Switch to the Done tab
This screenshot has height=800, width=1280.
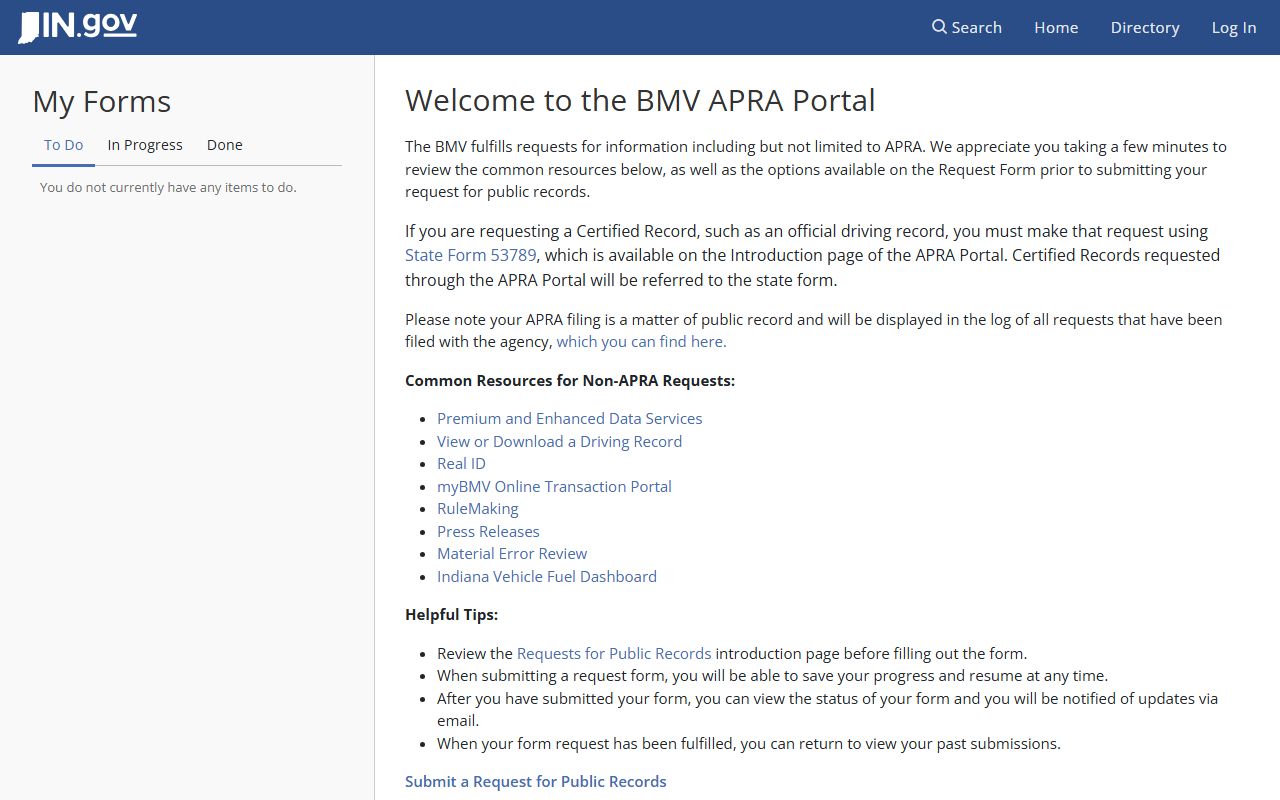point(225,145)
